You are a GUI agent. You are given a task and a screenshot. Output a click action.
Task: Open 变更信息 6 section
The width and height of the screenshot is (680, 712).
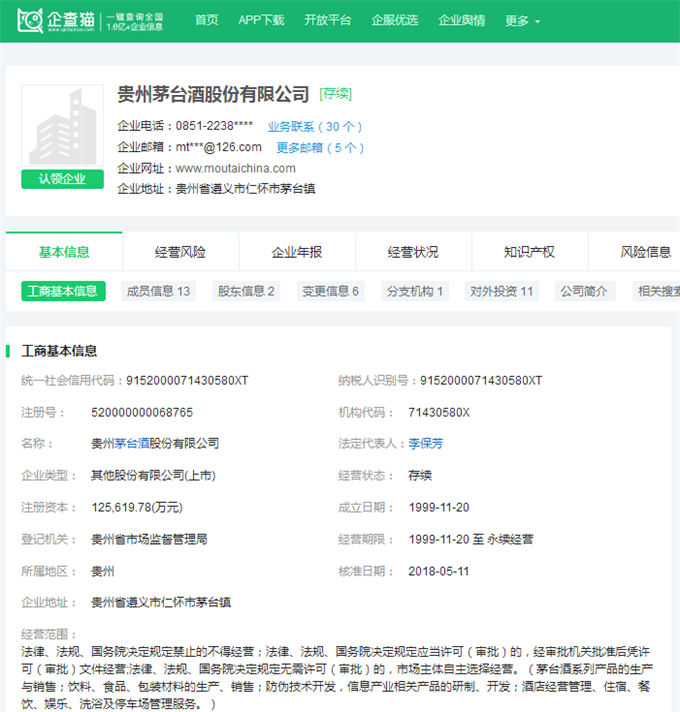pos(330,291)
